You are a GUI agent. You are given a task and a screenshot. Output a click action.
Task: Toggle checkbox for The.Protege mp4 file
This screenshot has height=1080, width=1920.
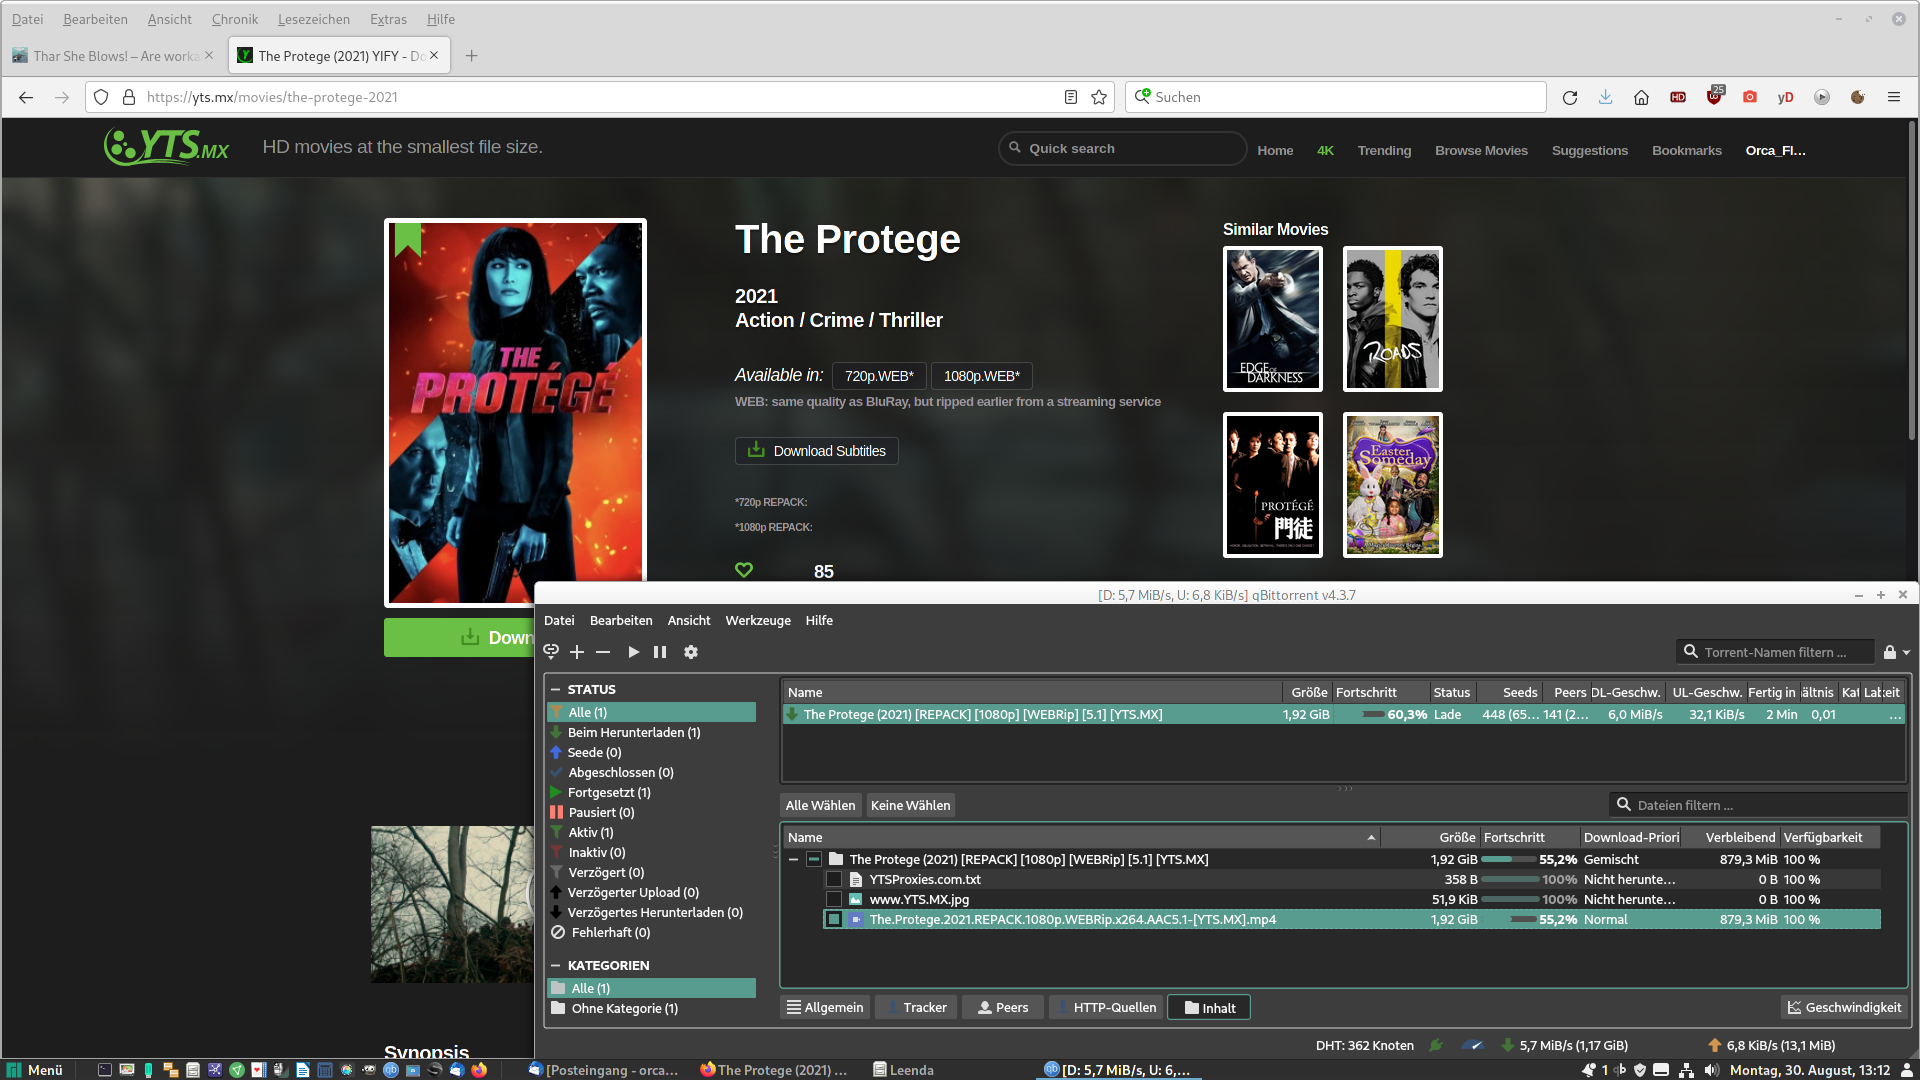[x=833, y=919]
